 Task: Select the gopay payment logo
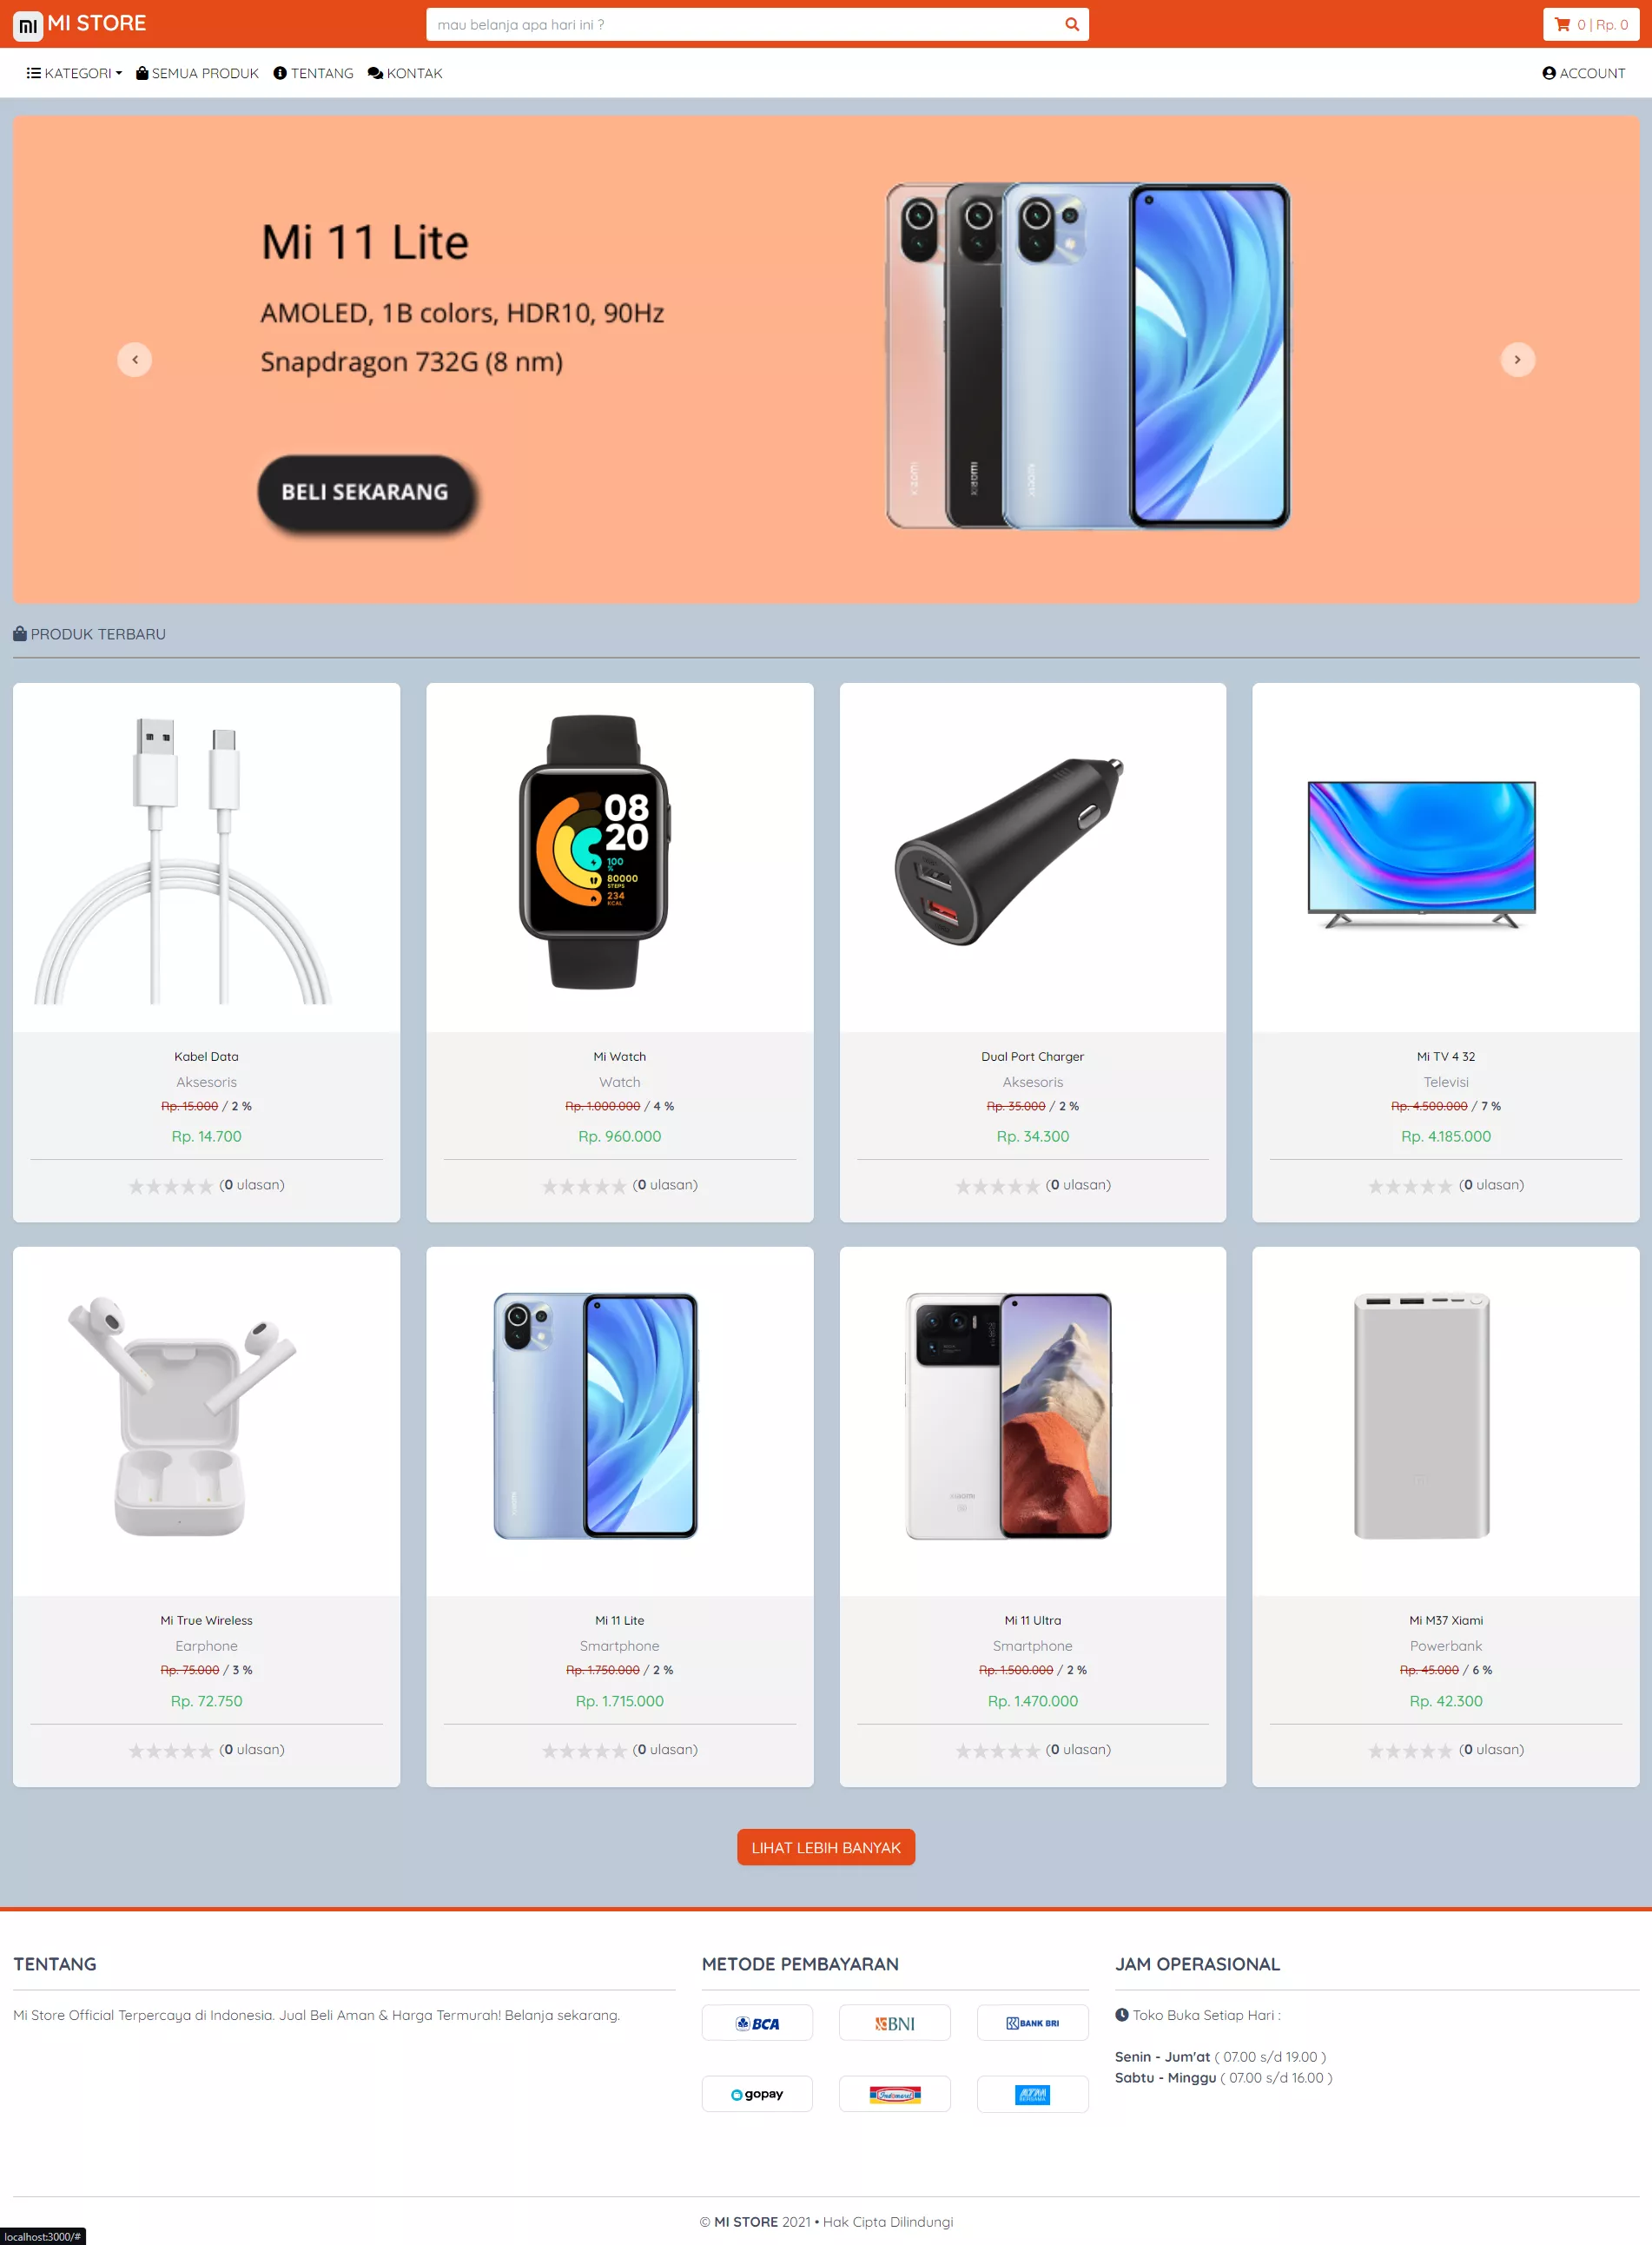pyautogui.click(x=757, y=2093)
